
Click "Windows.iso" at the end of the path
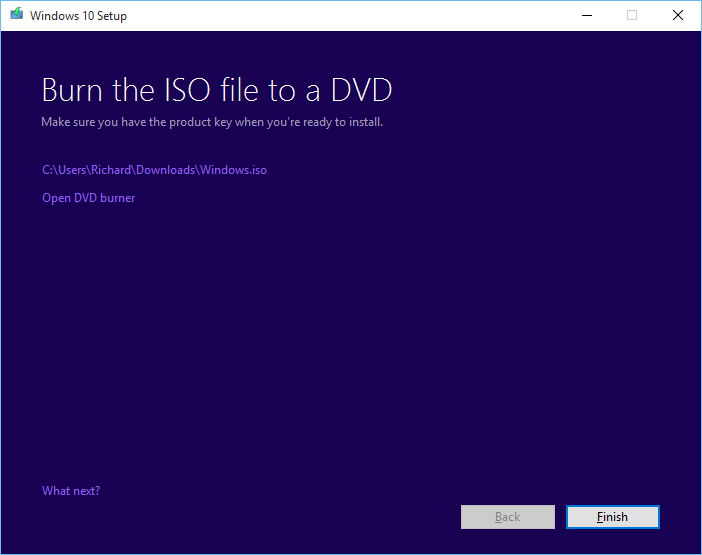[233, 170]
